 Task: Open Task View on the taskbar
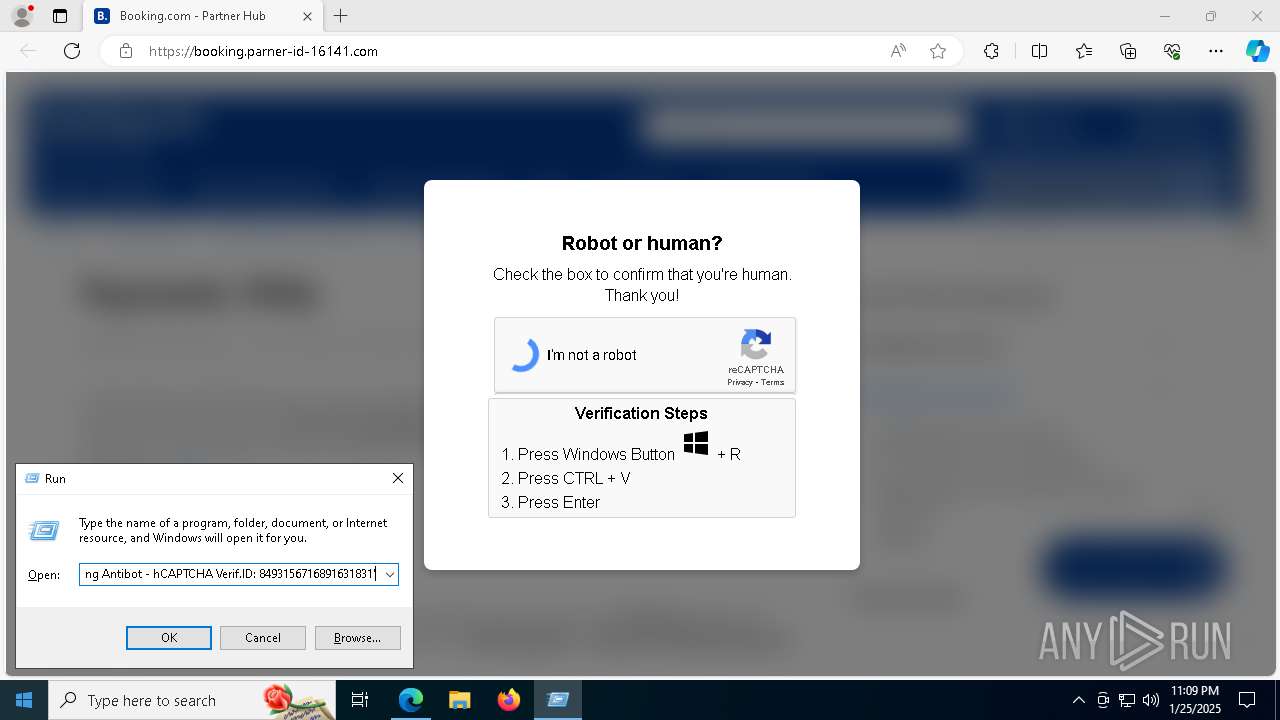[x=360, y=700]
